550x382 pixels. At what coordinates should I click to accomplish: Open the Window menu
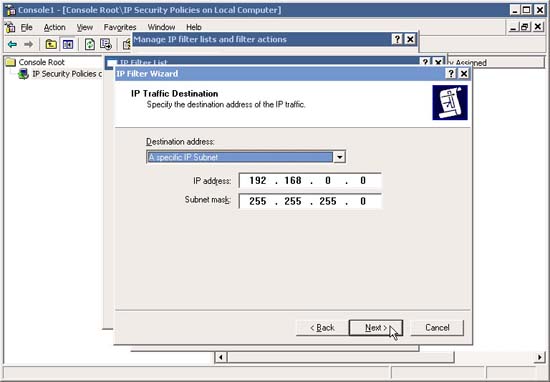pos(161,27)
